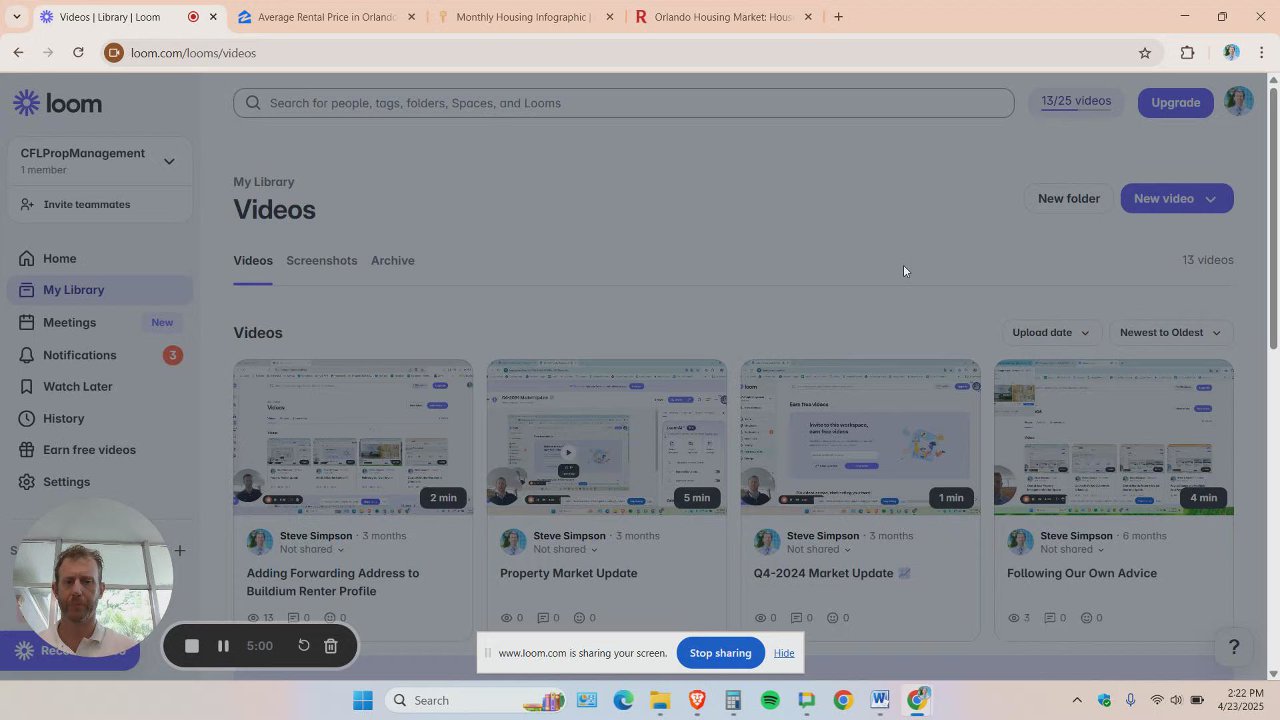This screenshot has width=1280, height=720.
Task: Expand Not shared on Following Our Own Advice
Action: (1072, 549)
